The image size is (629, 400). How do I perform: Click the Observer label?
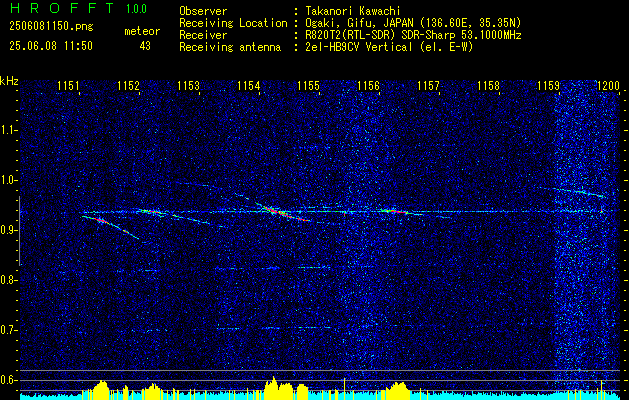click(x=203, y=11)
